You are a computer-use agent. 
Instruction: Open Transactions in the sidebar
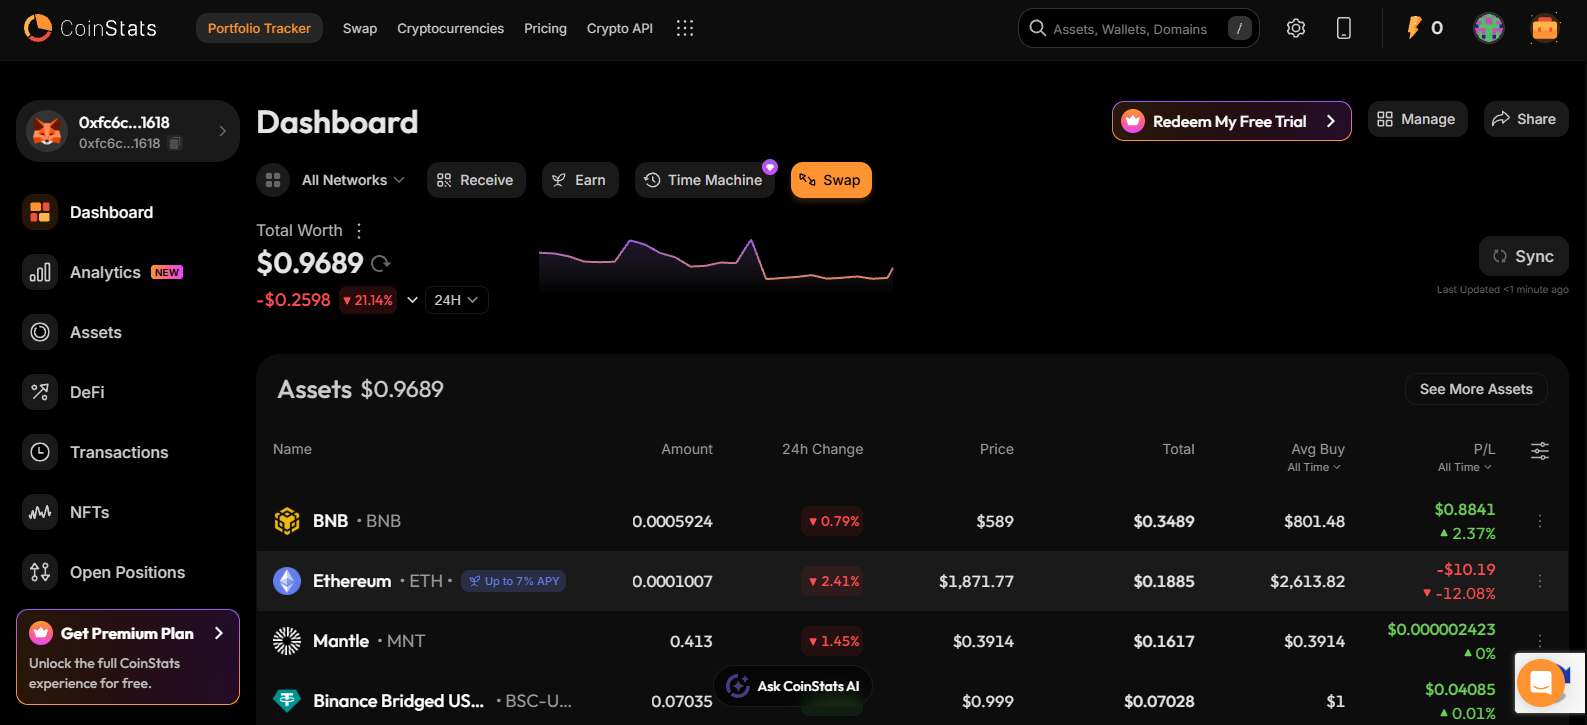128,452
